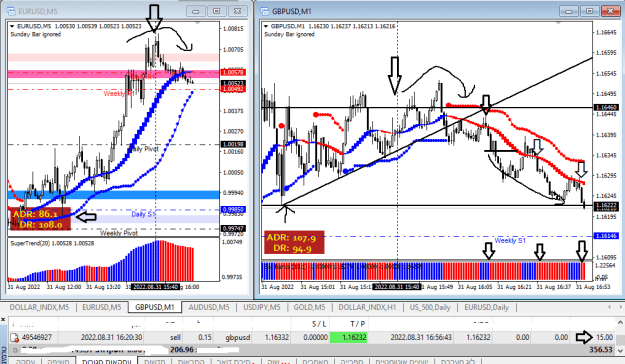Switch to the DOLLAR_INDX,M5 chart tab

[39, 307]
